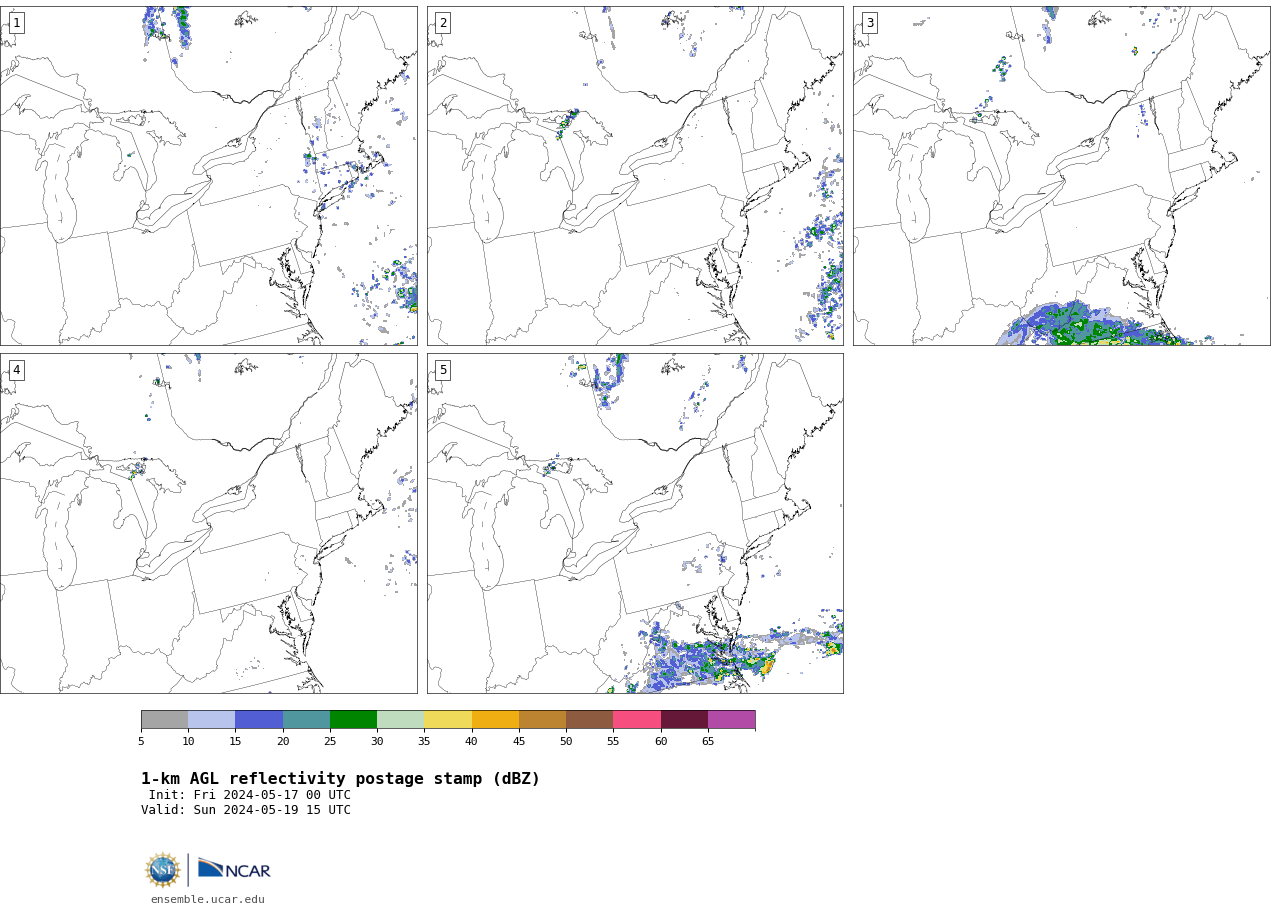The width and height of the screenshot is (1280, 910).
Task: Open ensemble member 4 reflectivity map
Action: tap(208, 523)
